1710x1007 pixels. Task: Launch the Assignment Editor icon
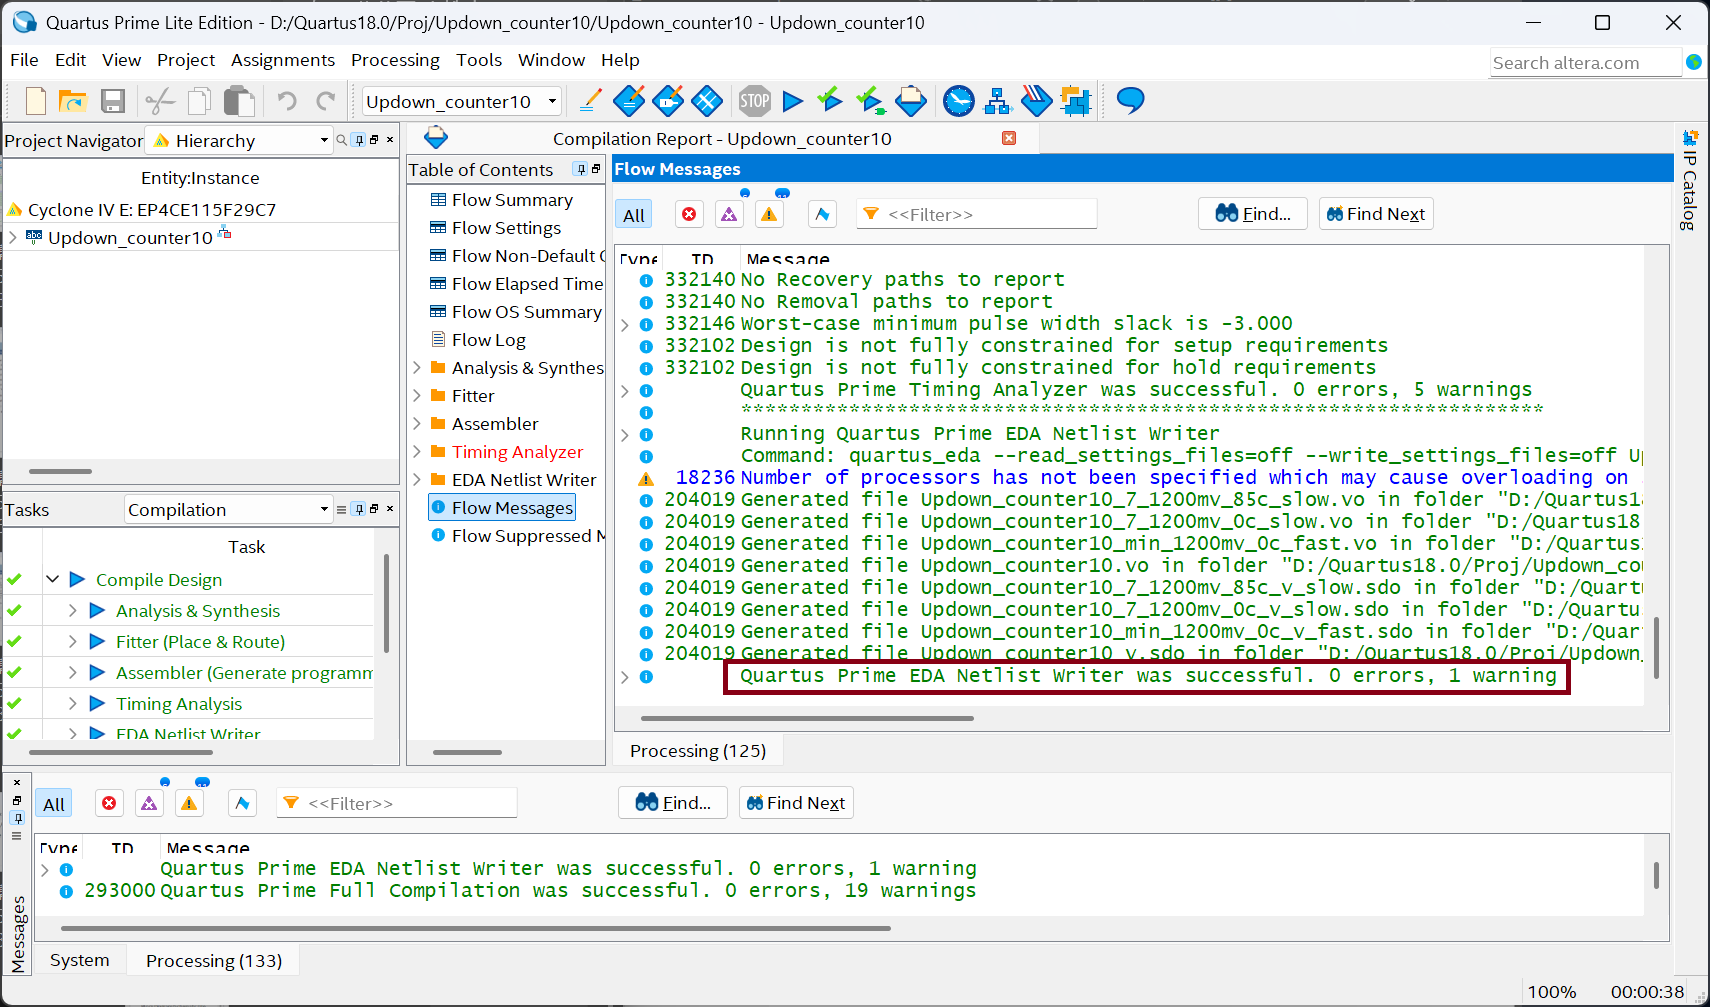coord(629,101)
